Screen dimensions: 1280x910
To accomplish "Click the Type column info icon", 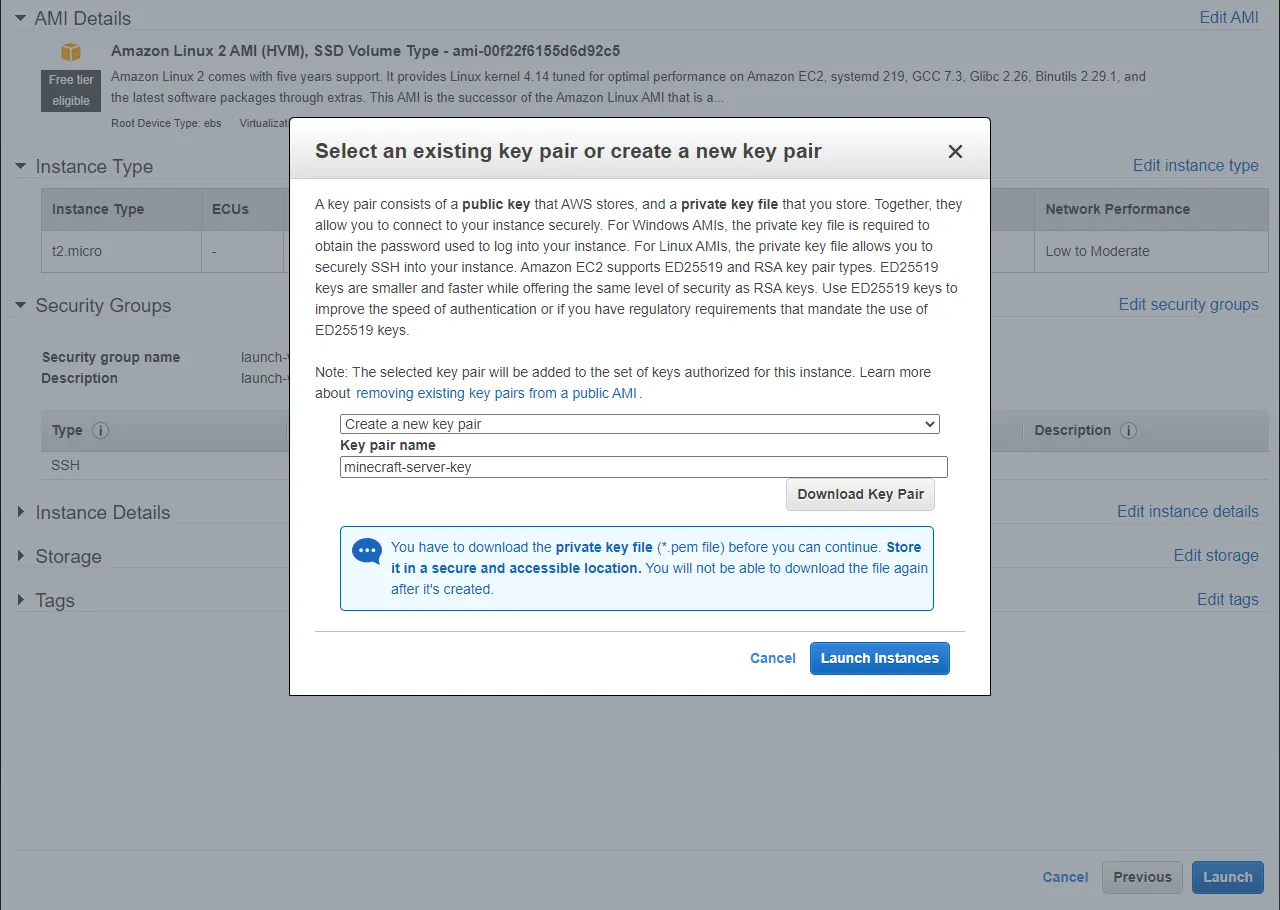I will [x=100, y=430].
